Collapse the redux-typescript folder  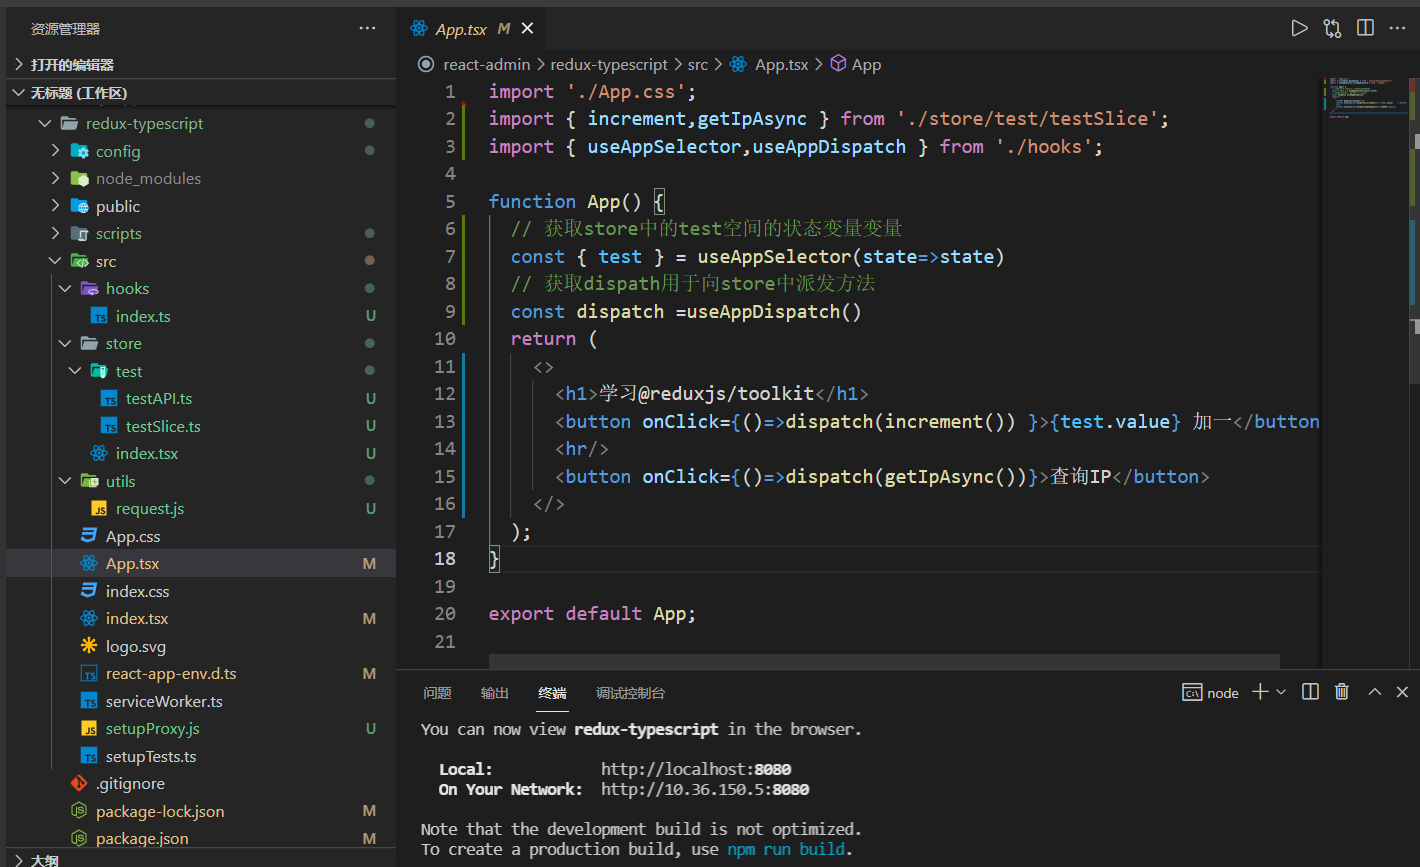point(44,123)
